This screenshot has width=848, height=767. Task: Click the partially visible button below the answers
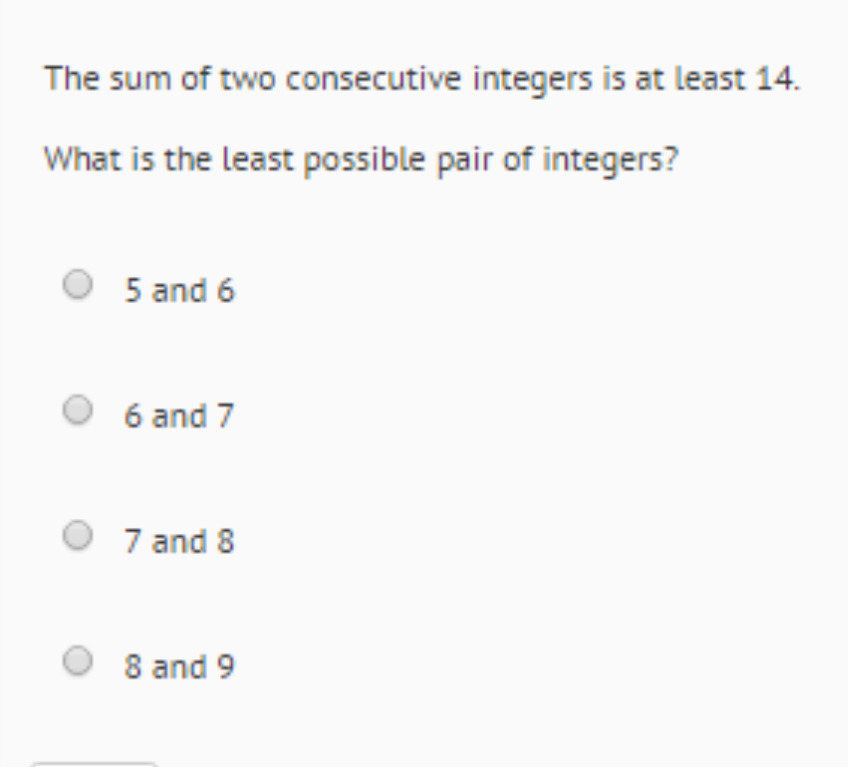click(x=94, y=764)
